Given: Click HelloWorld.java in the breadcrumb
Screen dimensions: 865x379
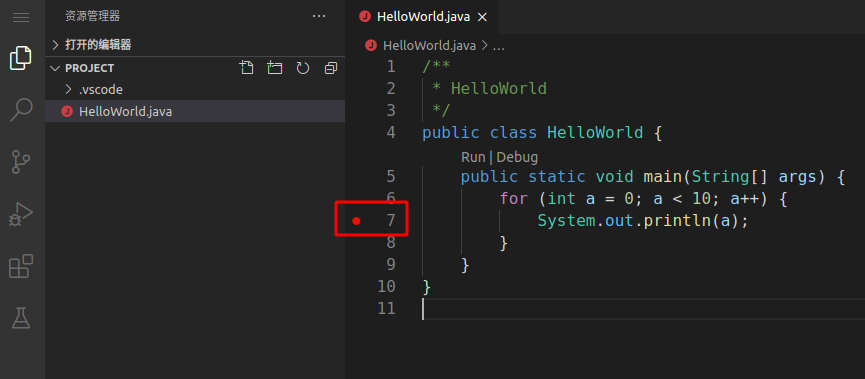Looking at the screenshot, I should pyautogui.click(x=429, y=46).
